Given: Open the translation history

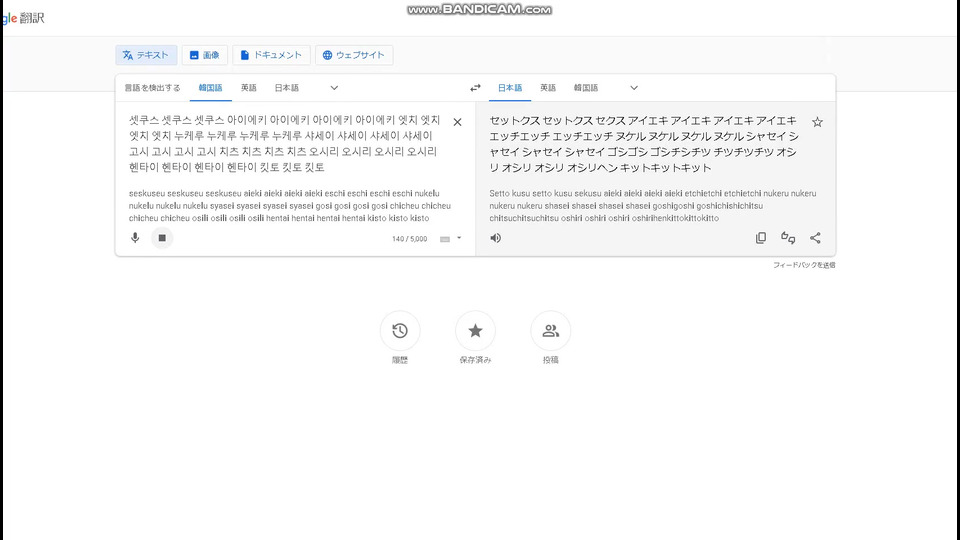Looking at the screenshot, I should [x=400, y=331].
